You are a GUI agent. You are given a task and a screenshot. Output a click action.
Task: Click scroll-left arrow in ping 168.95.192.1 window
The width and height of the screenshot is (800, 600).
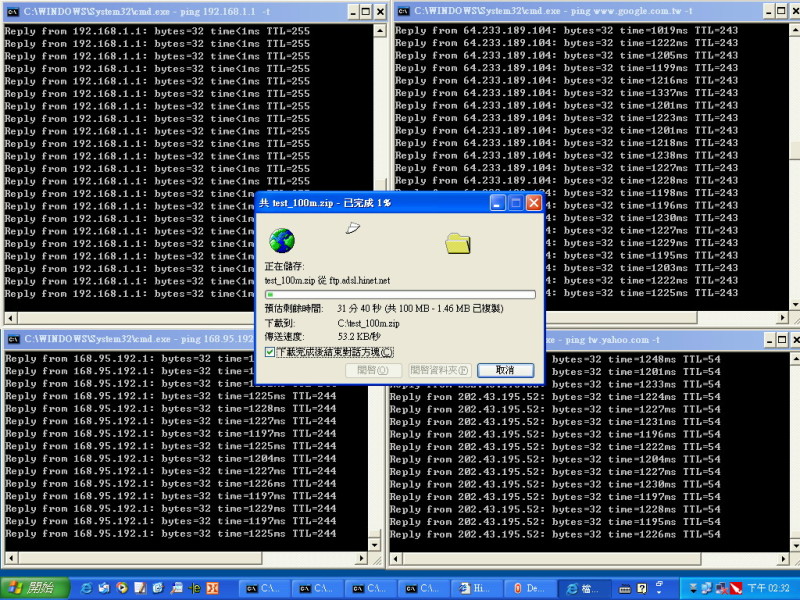pos(11,558)
